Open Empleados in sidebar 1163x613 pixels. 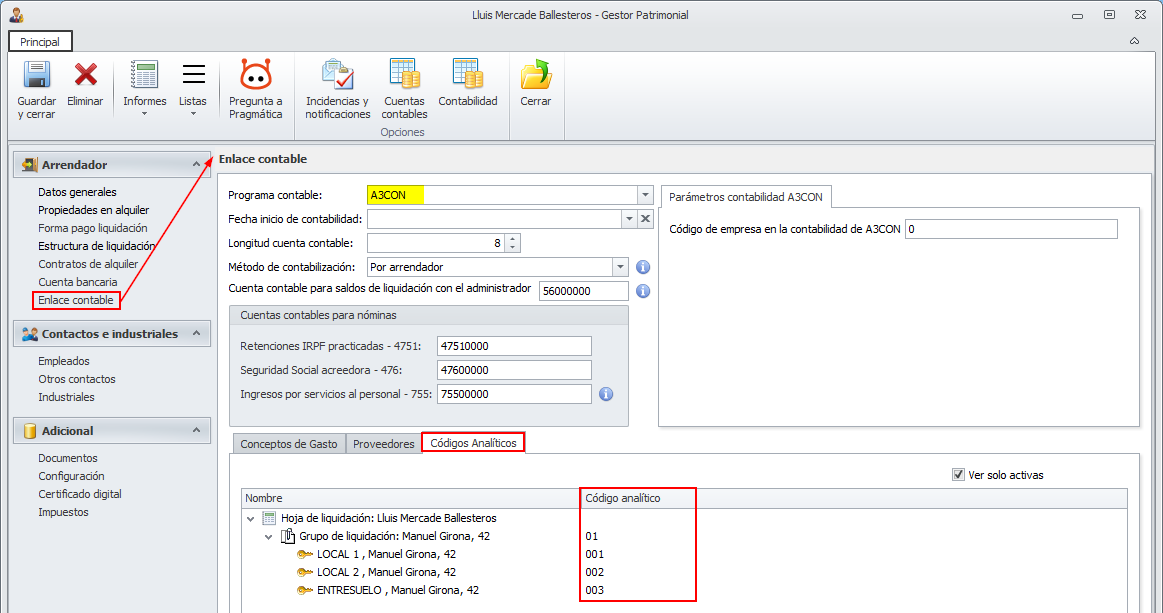click(x=64, y=361)
